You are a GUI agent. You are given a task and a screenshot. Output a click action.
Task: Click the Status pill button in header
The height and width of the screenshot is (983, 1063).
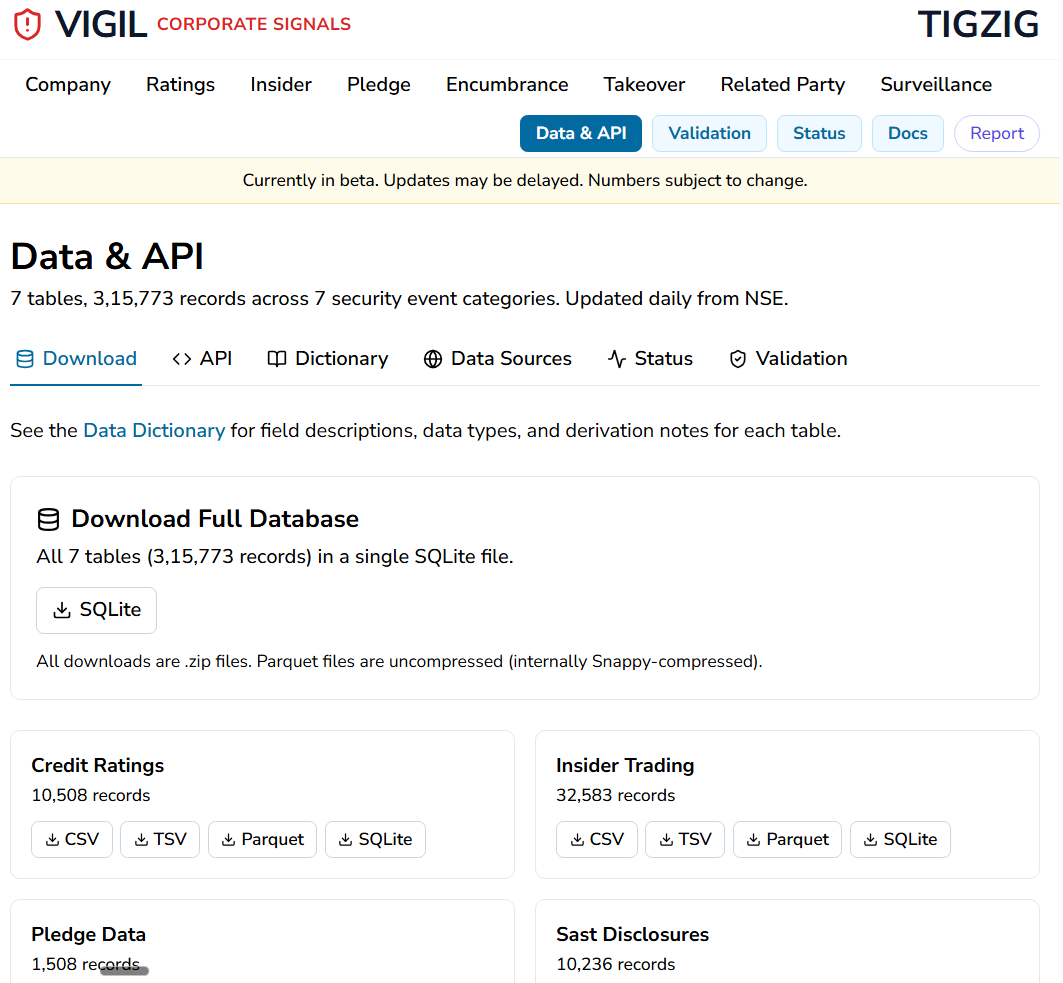[819, 134]
